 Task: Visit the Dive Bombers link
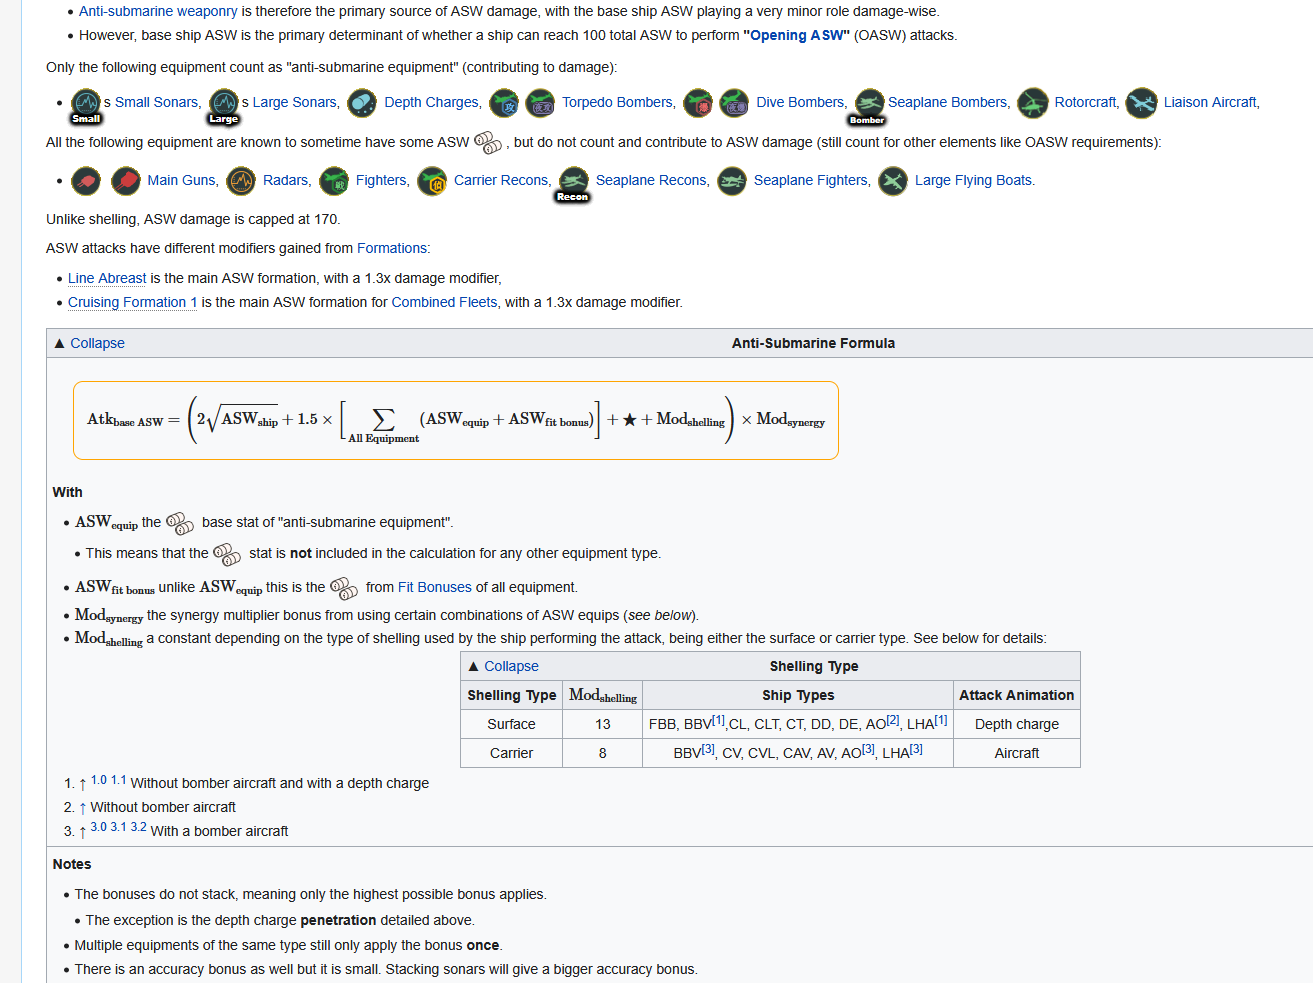coord(801,102)
